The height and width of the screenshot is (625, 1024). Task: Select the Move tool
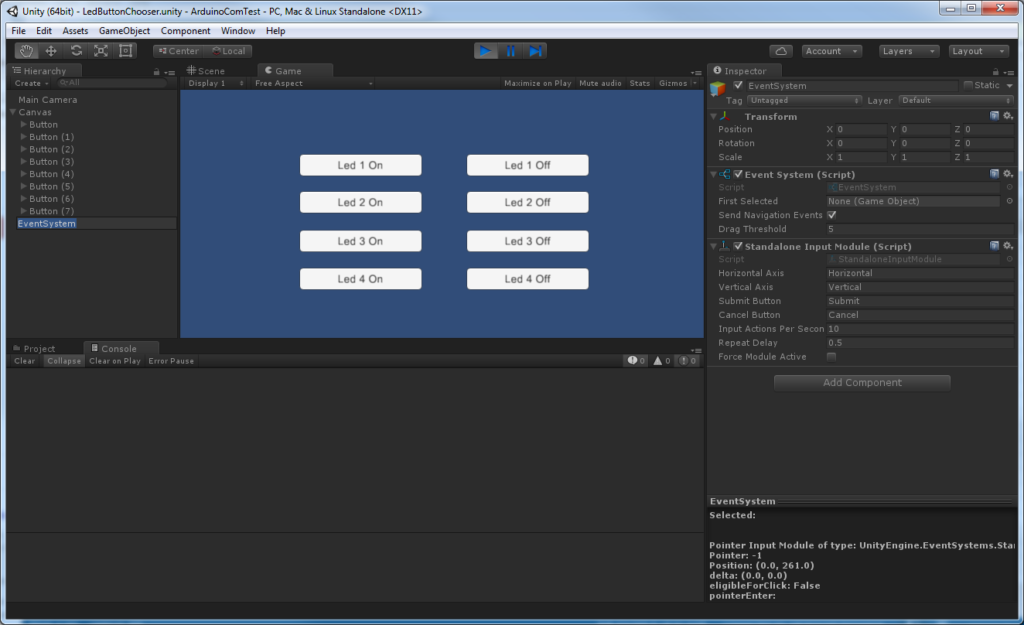(x=51, y=51)
